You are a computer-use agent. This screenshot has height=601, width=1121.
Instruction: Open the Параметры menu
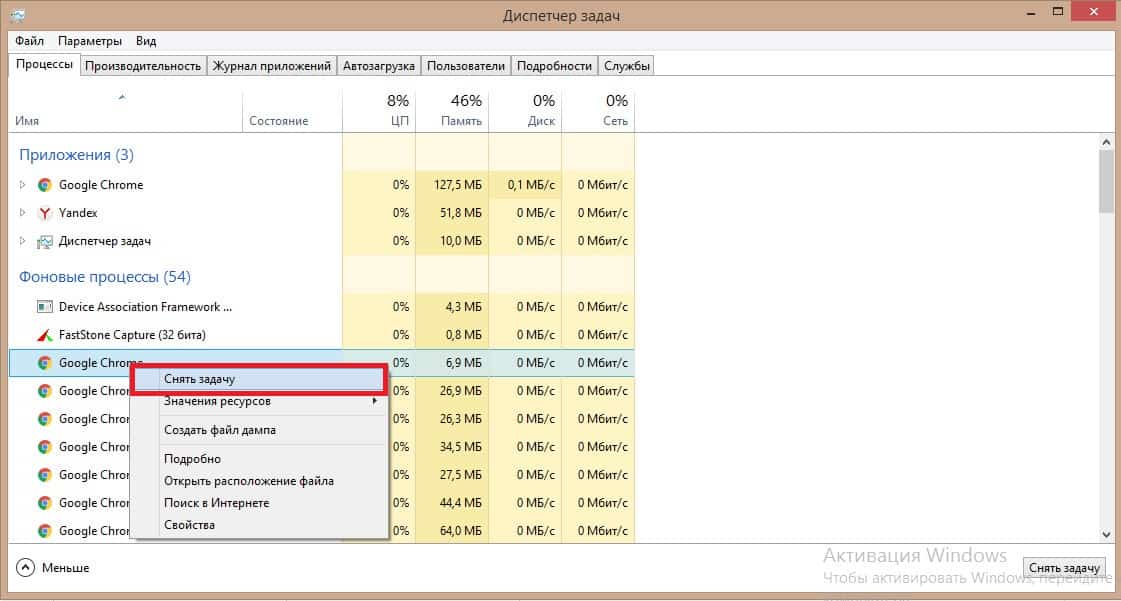point(90,41)
